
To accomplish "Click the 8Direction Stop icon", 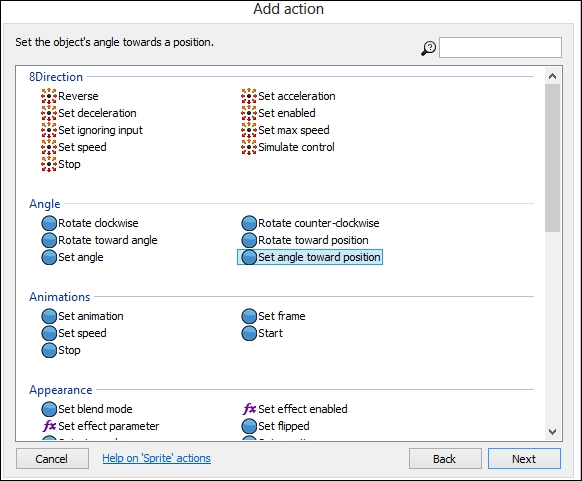I will point(49,164).
